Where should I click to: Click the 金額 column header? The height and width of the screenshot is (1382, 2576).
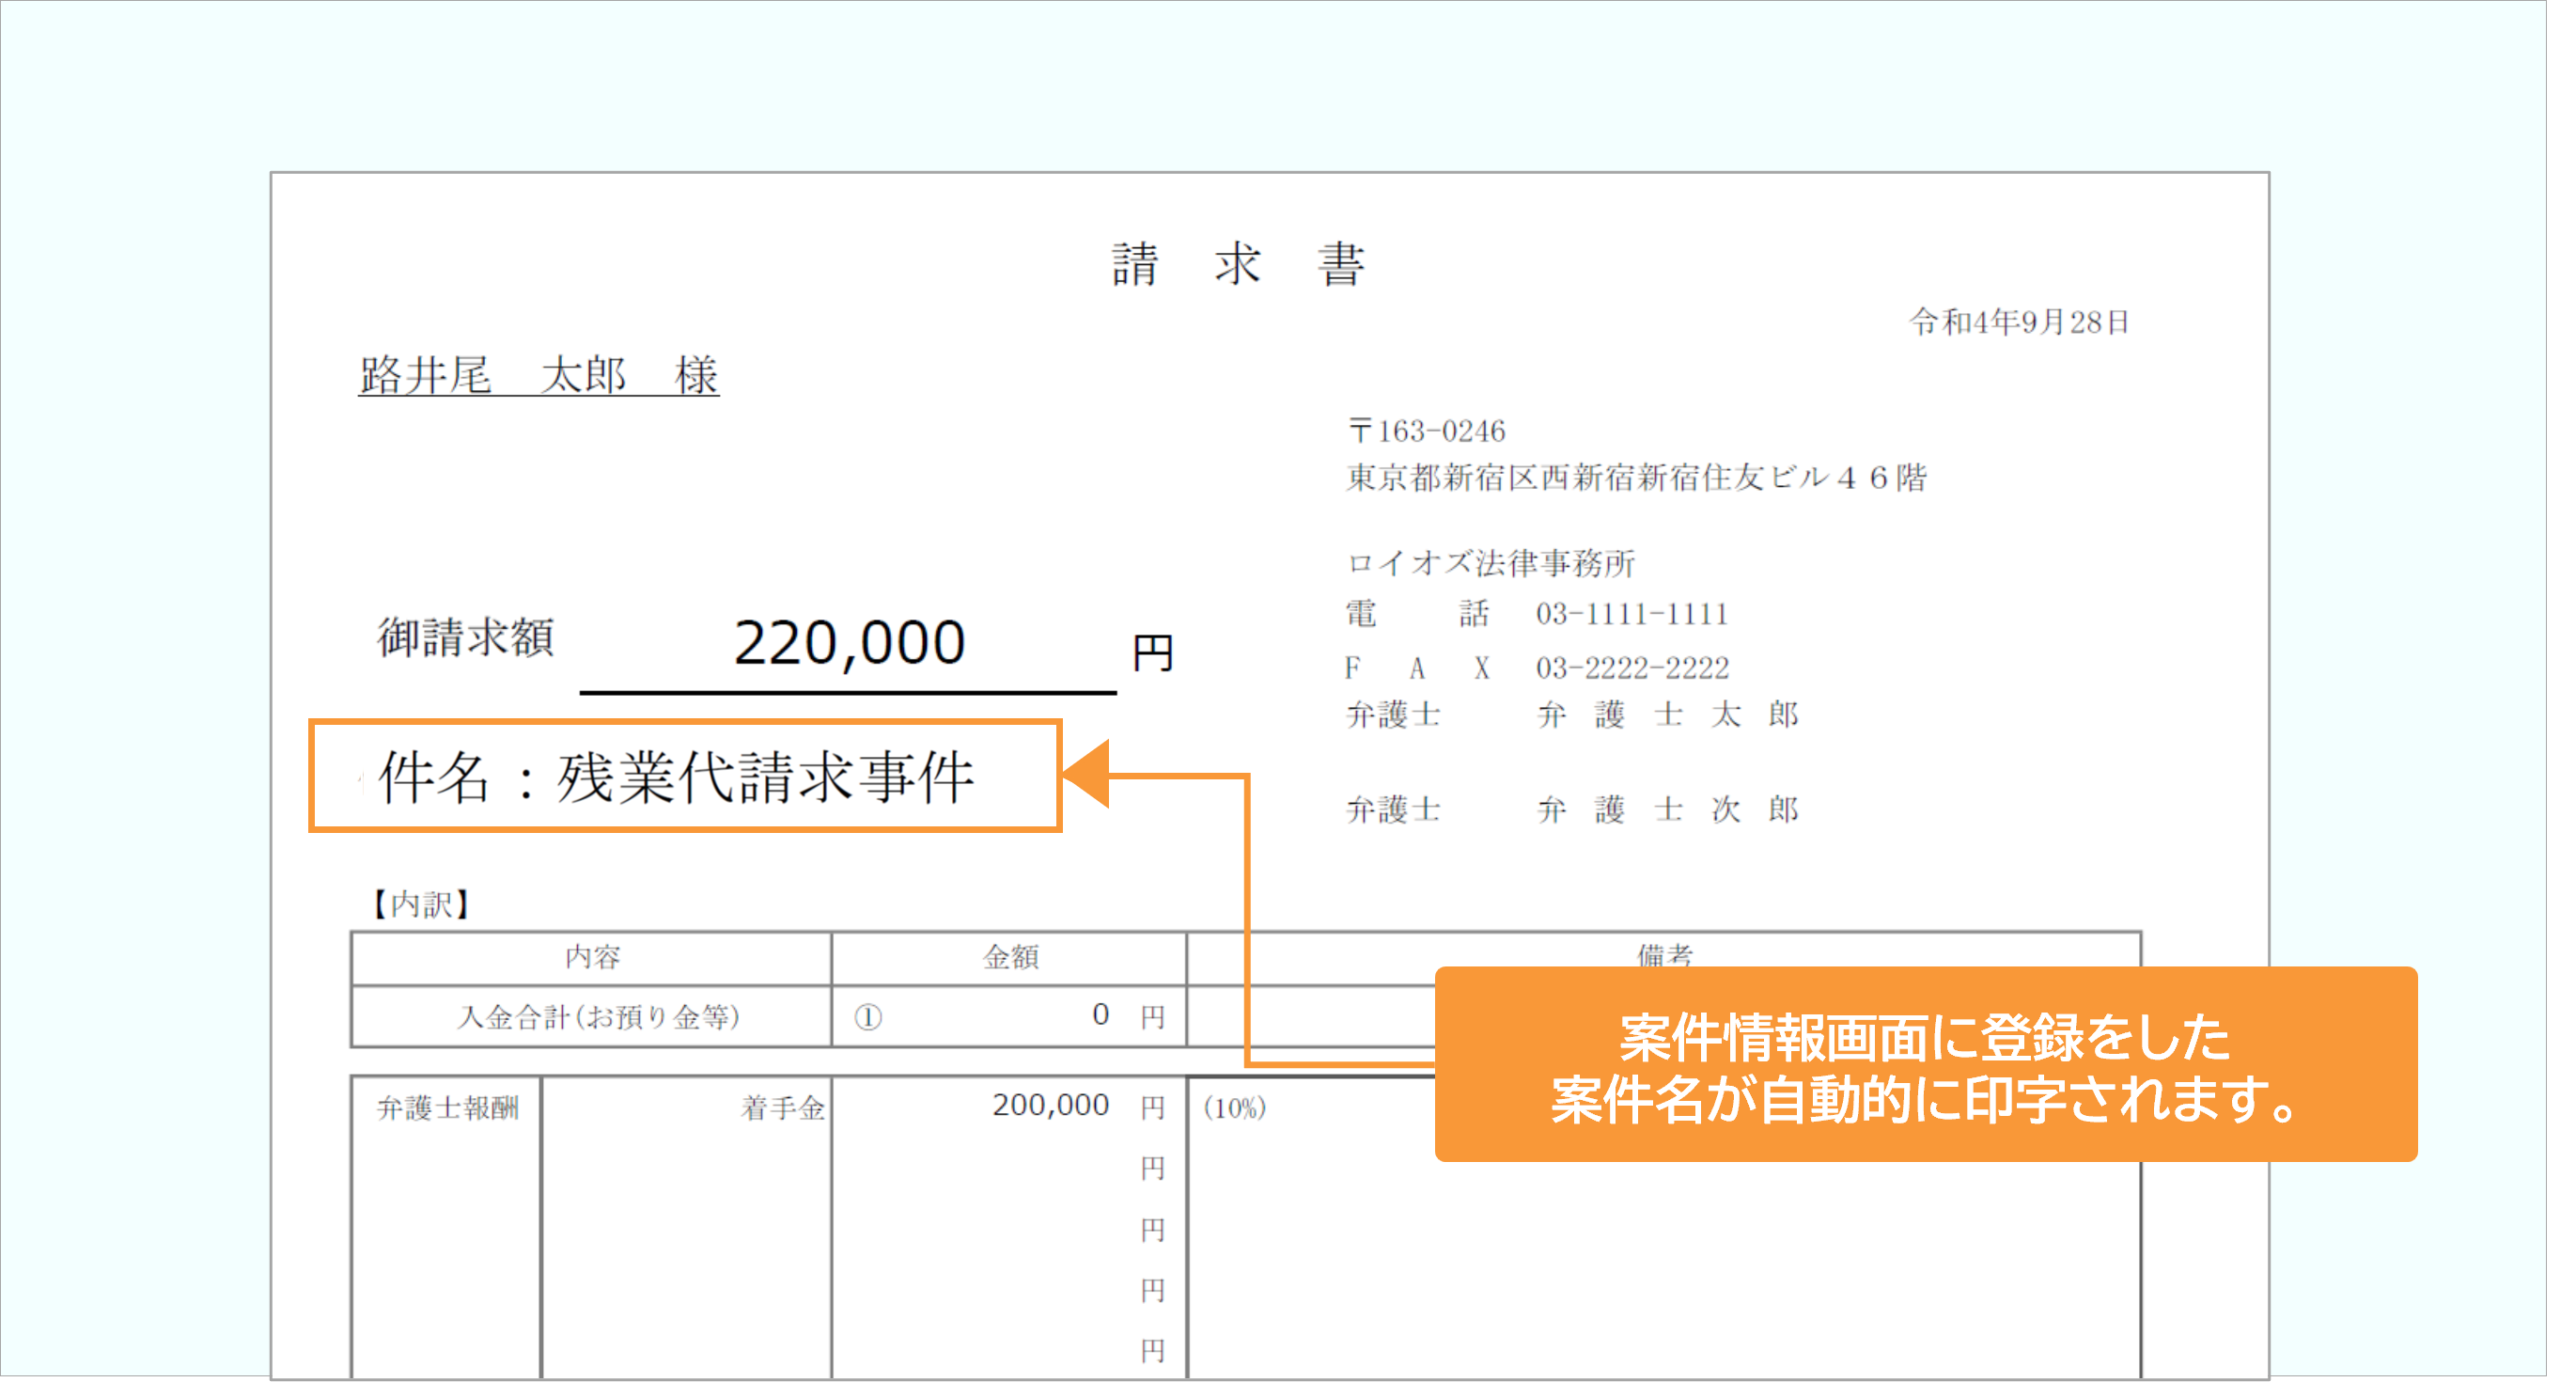(x=1010, y=957)
